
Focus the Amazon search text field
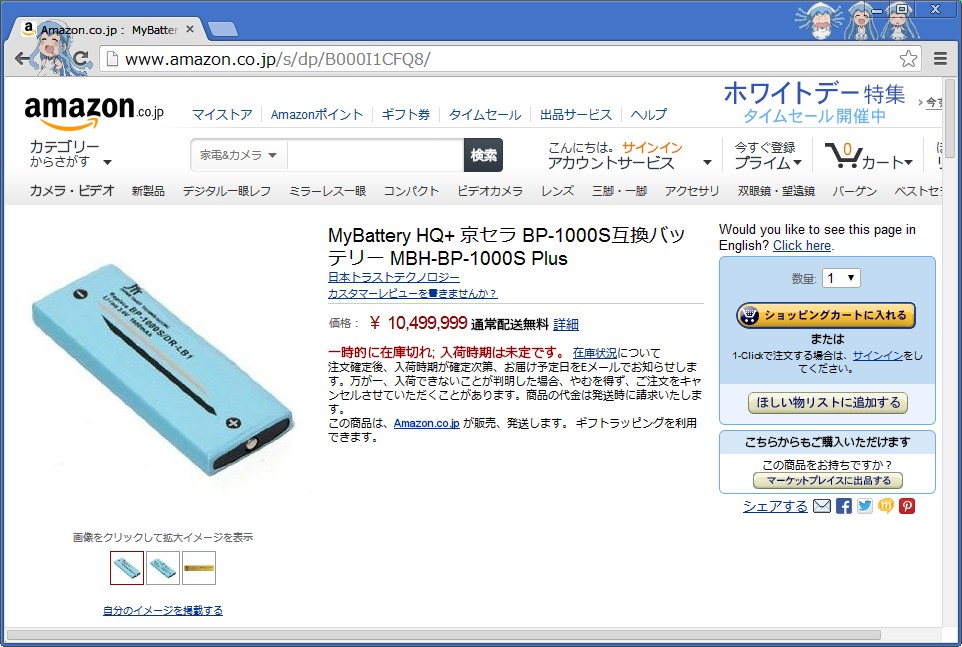coord(375,155)
